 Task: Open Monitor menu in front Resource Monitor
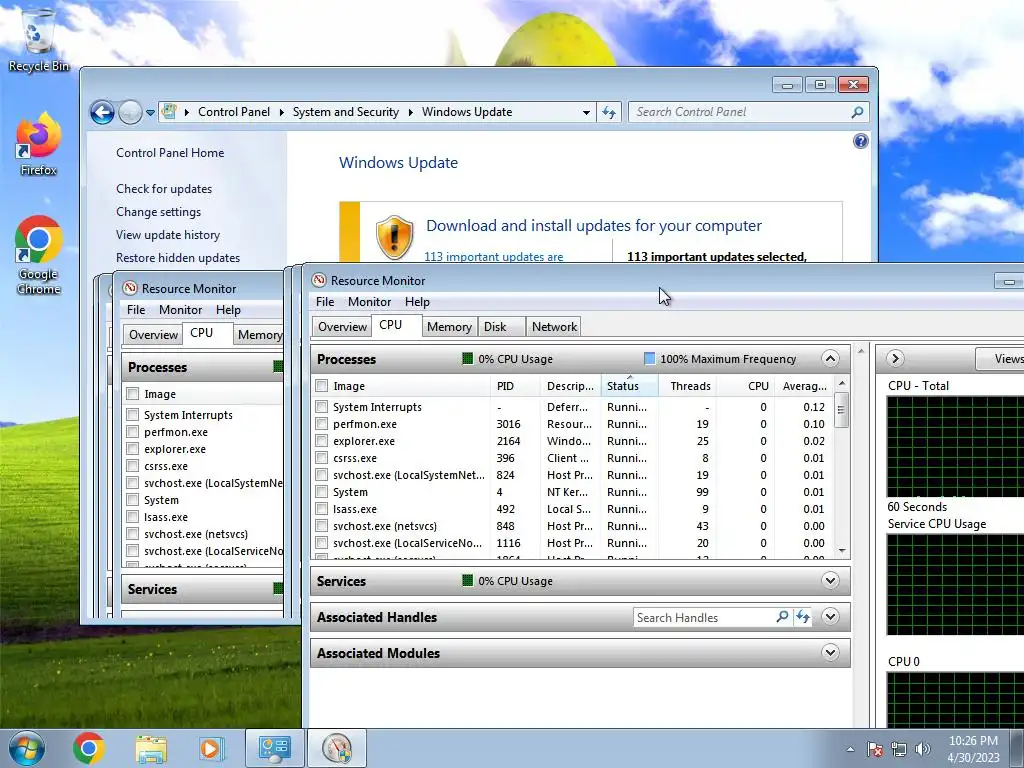pyautogui.click(x=369, y=302)
